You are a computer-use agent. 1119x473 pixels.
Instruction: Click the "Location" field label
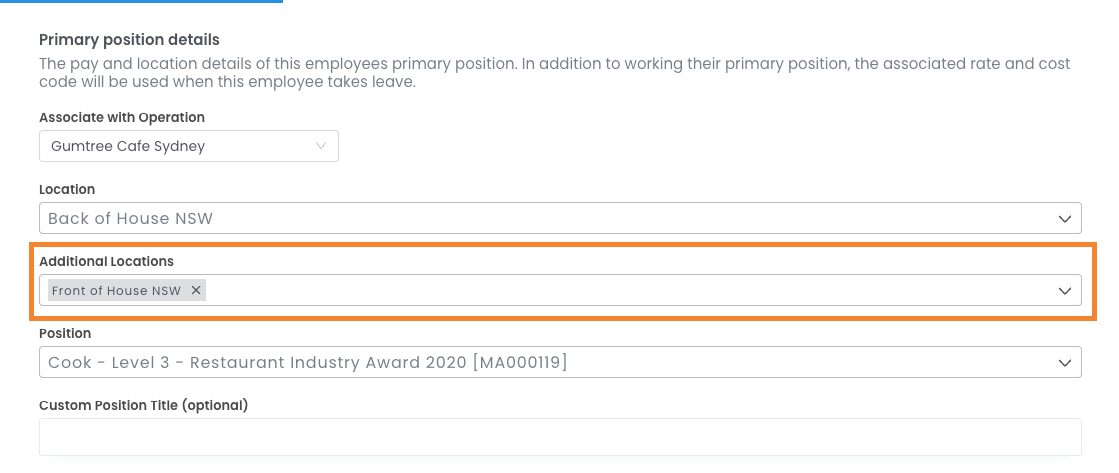(67, 189)
